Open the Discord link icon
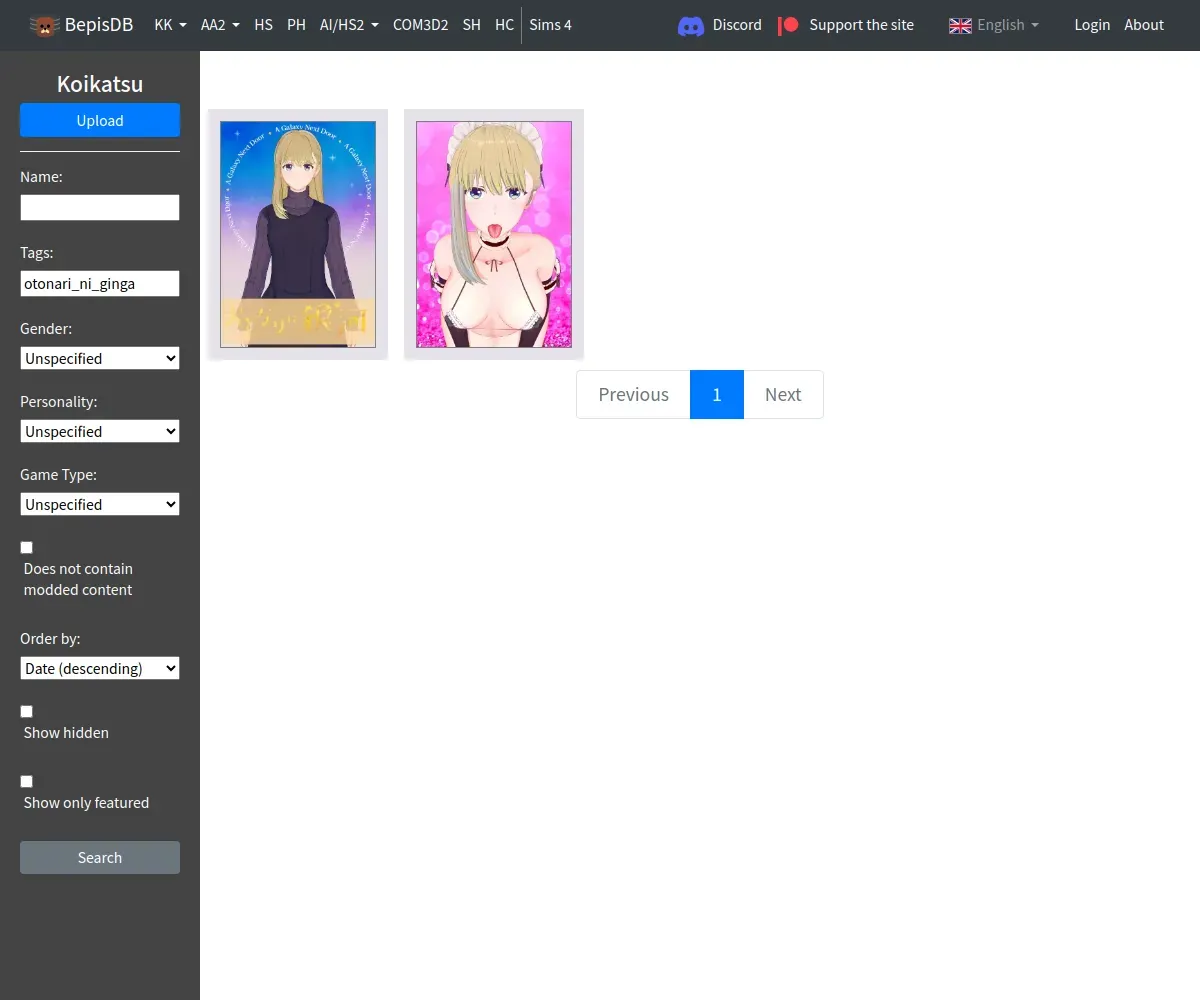This screenshot has width=1200, height=1000. coord(691,25)
